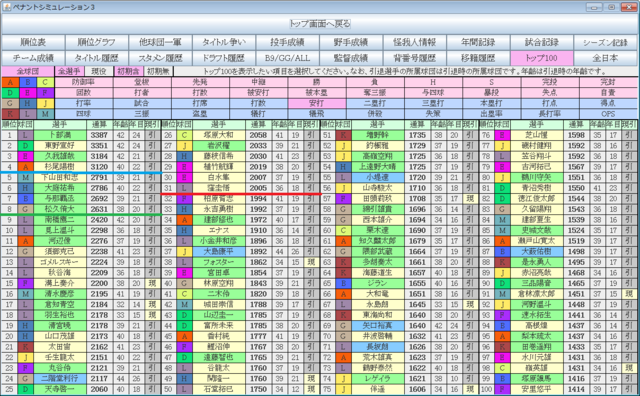640x396 pixels.
Task: Choose the yellow team C filter square
Action: pyautogui.click(x=45, y=82)
